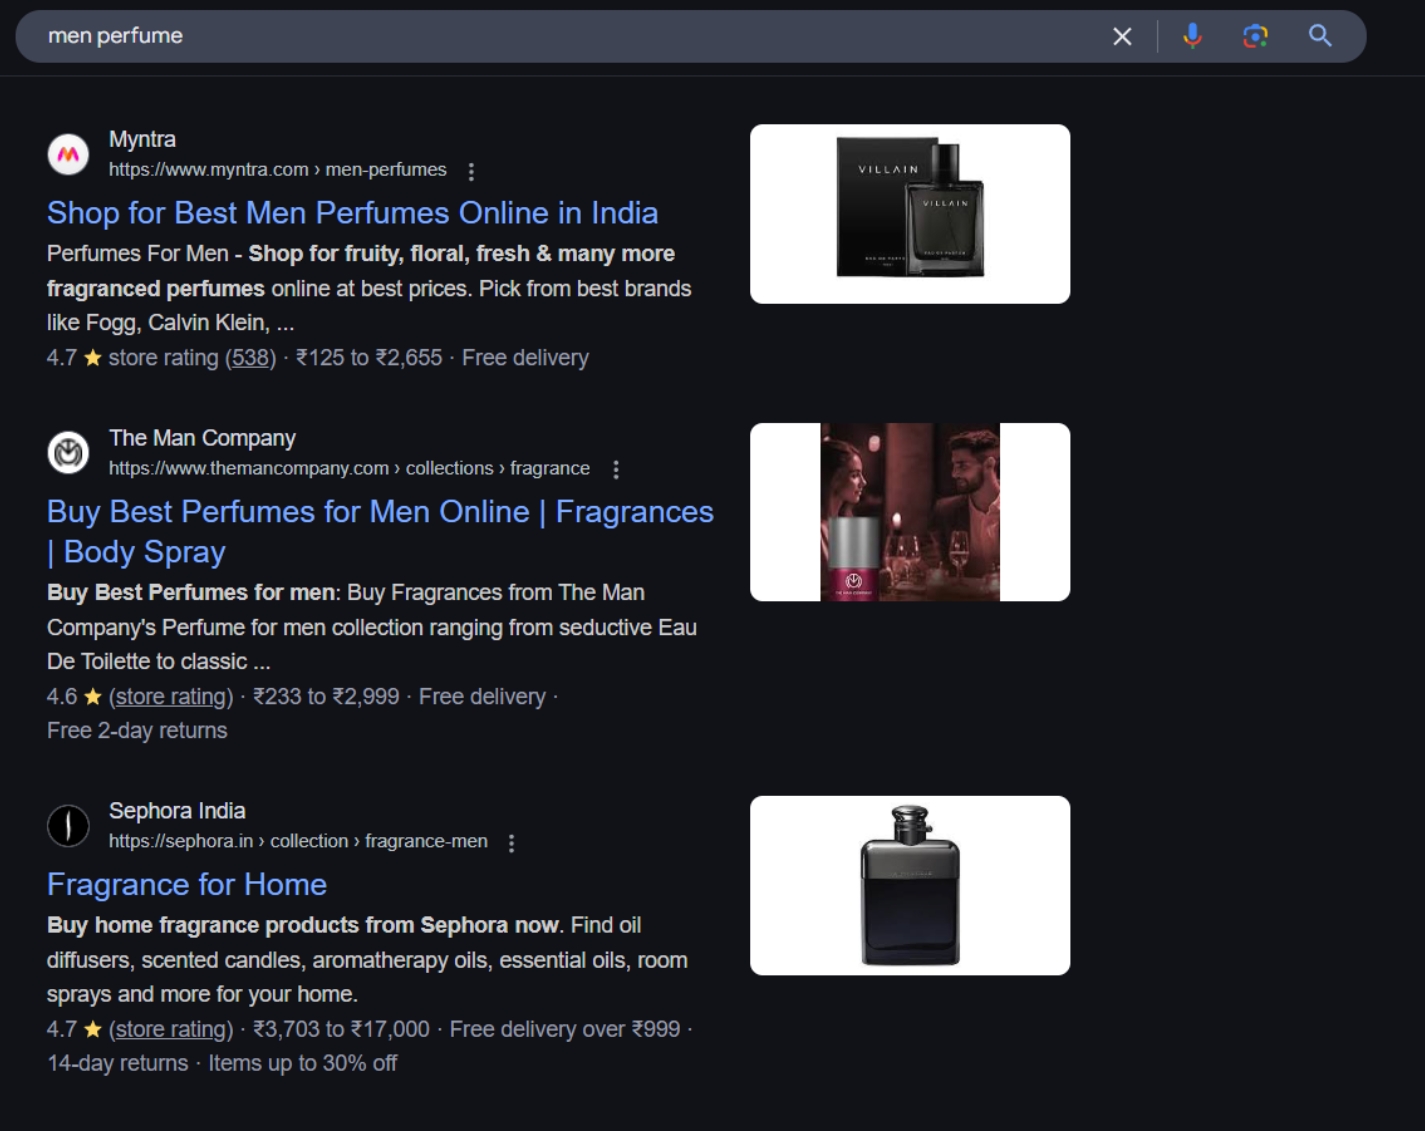Click the '₹233 to ₹2,999' price range
Screen dimensions: 1425x1131
(x=326, y=696)
